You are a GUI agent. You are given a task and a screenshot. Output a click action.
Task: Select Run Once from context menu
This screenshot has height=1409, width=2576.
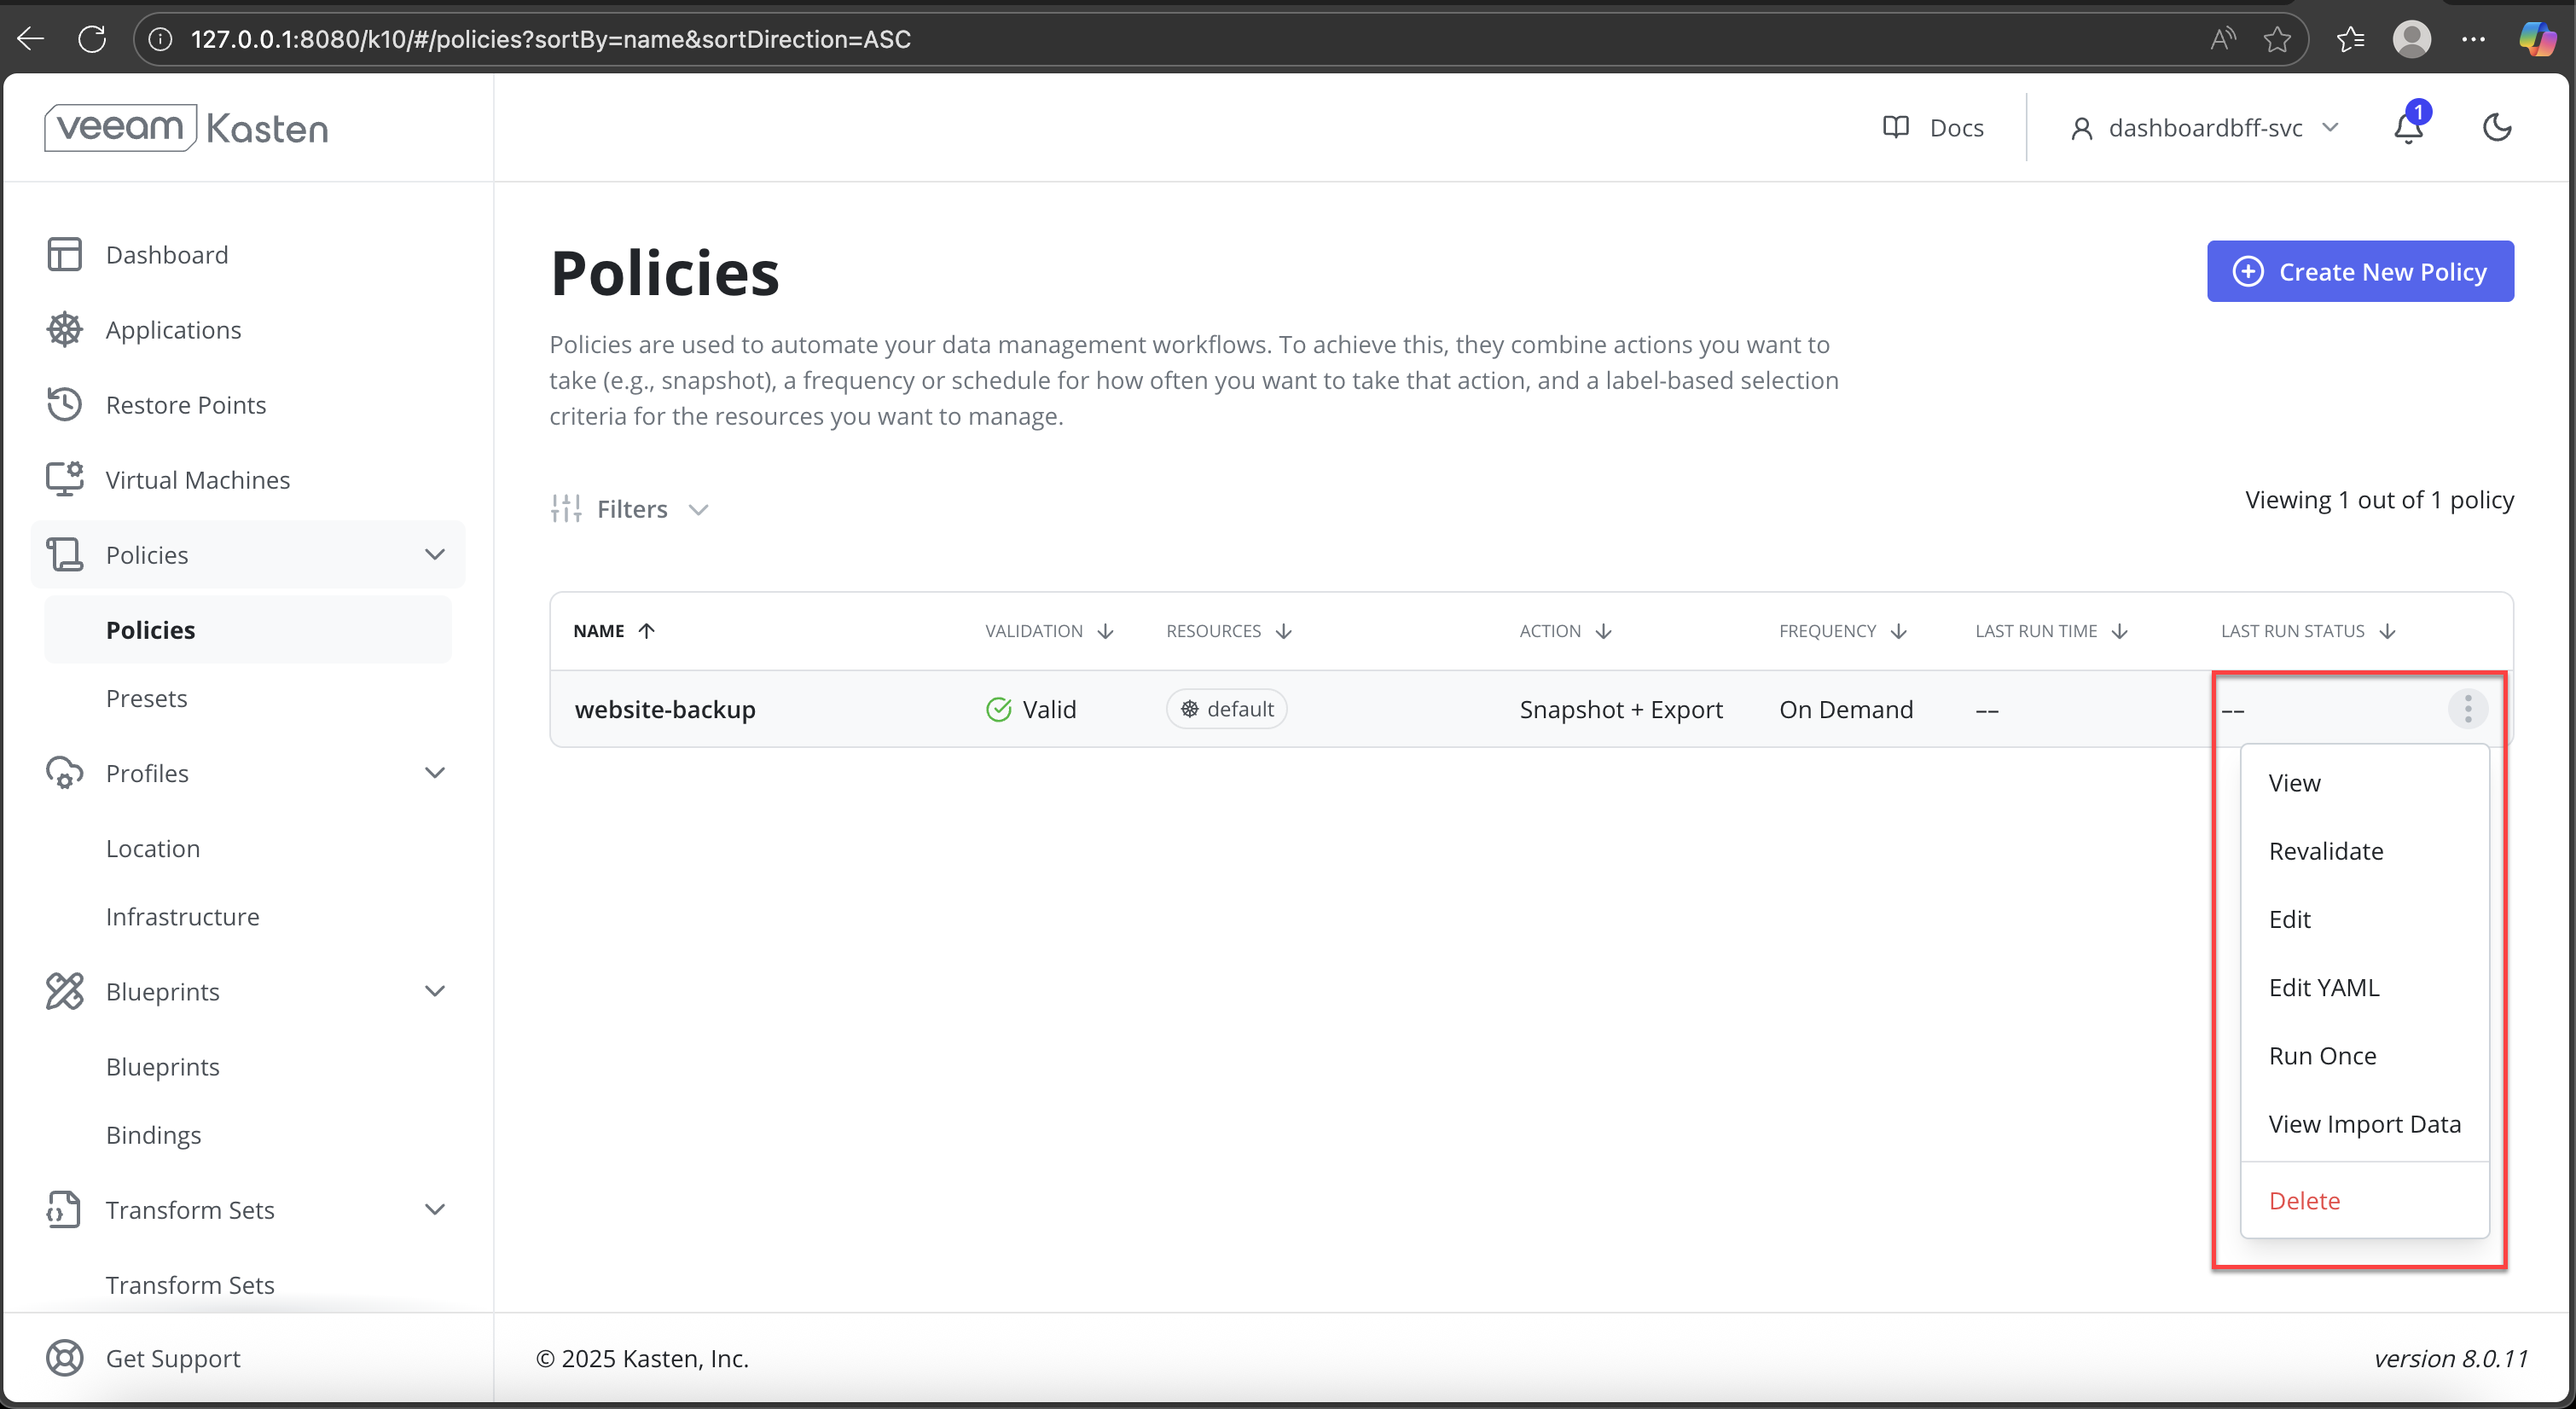[2322, 1056]
